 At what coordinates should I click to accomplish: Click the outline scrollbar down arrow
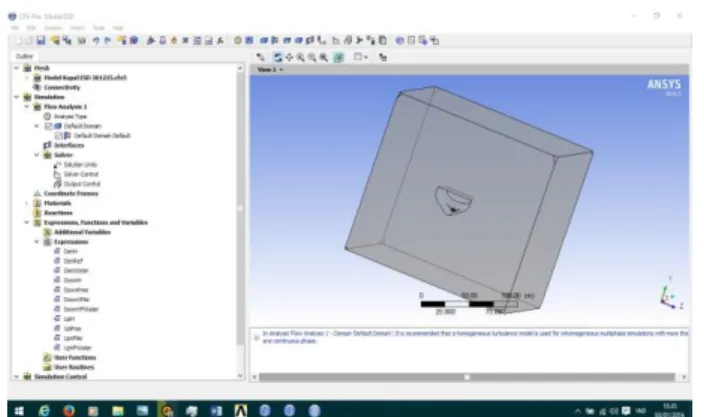(240, 376)
